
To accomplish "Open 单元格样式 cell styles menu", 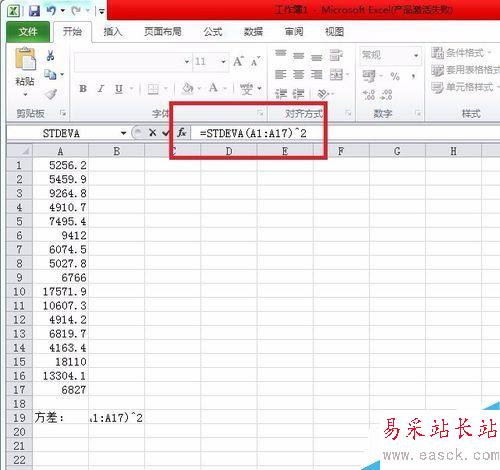I will [465, 87].
